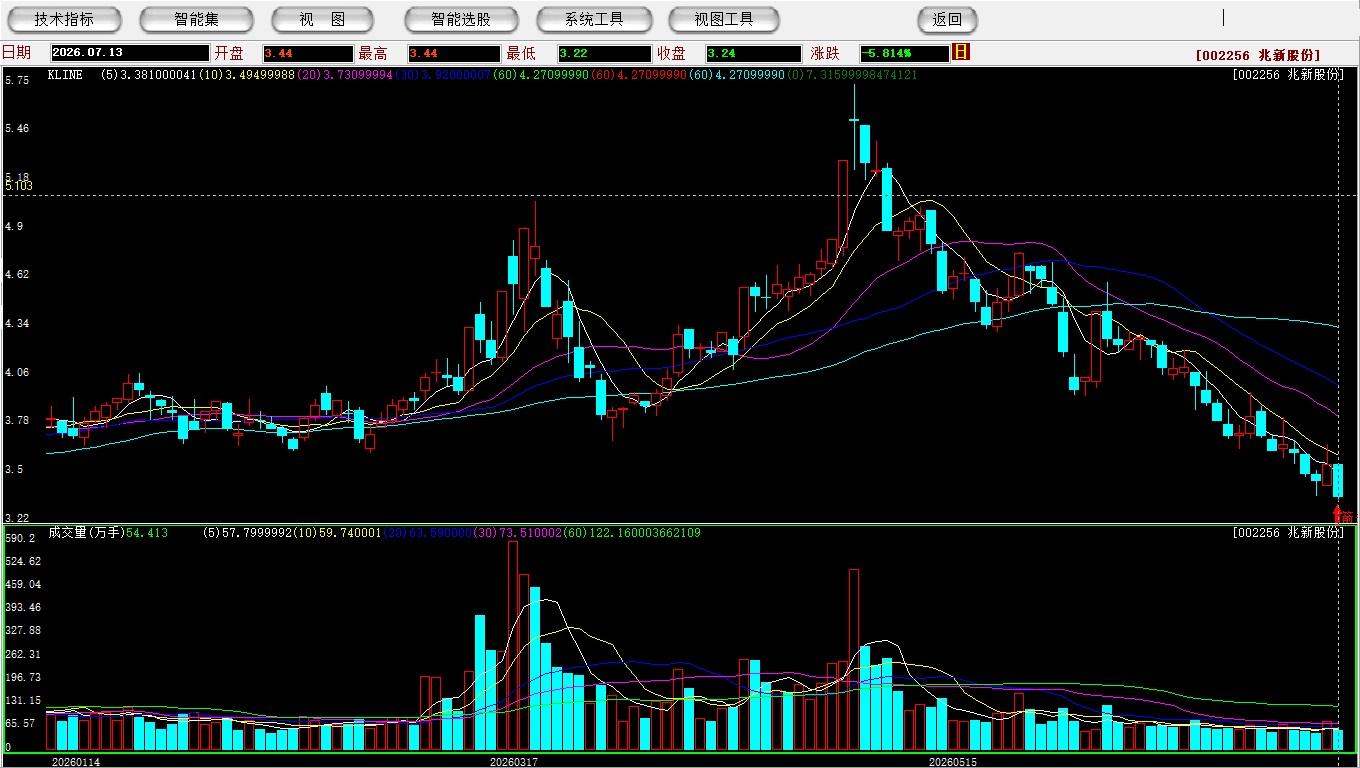Click the 20260317 date axis label

[x=514, y=762]
